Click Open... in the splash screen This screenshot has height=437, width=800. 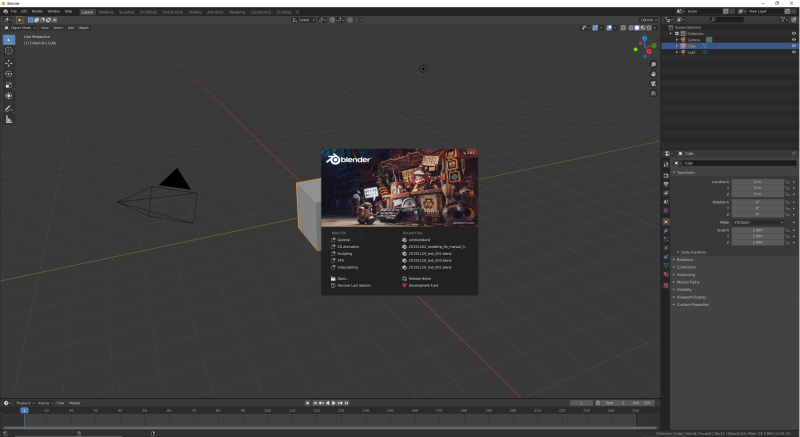click(x=340, y=278)
